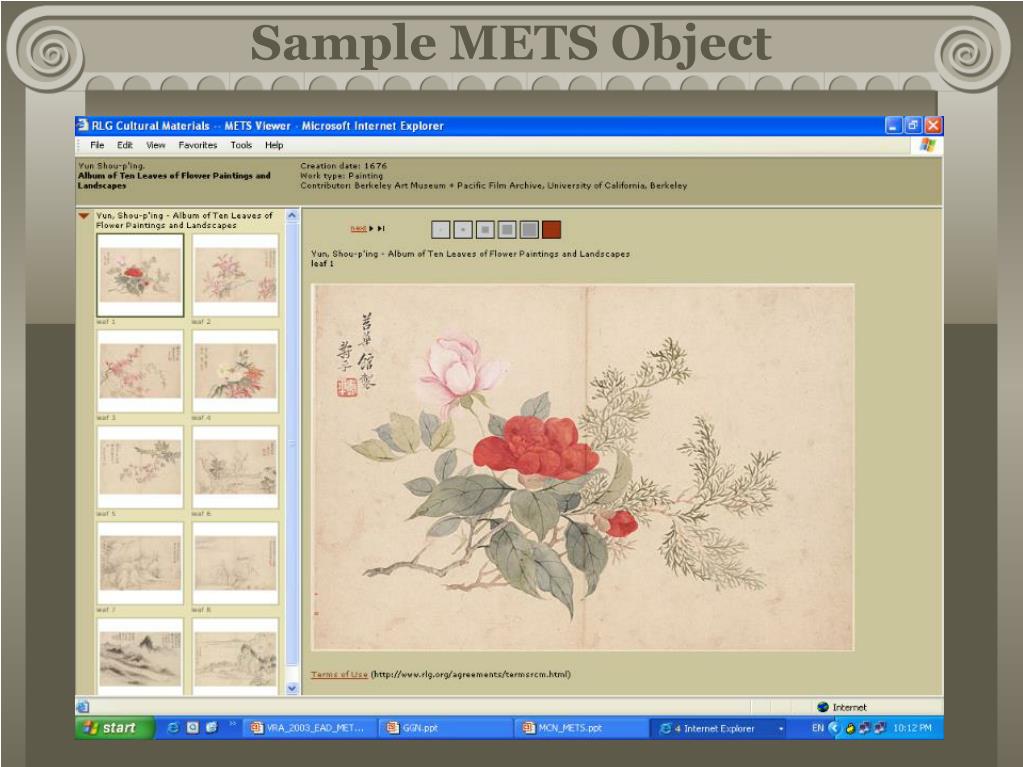Click the 'Creation date: 1676' text
1023x767 pixels.
point(343,166)
